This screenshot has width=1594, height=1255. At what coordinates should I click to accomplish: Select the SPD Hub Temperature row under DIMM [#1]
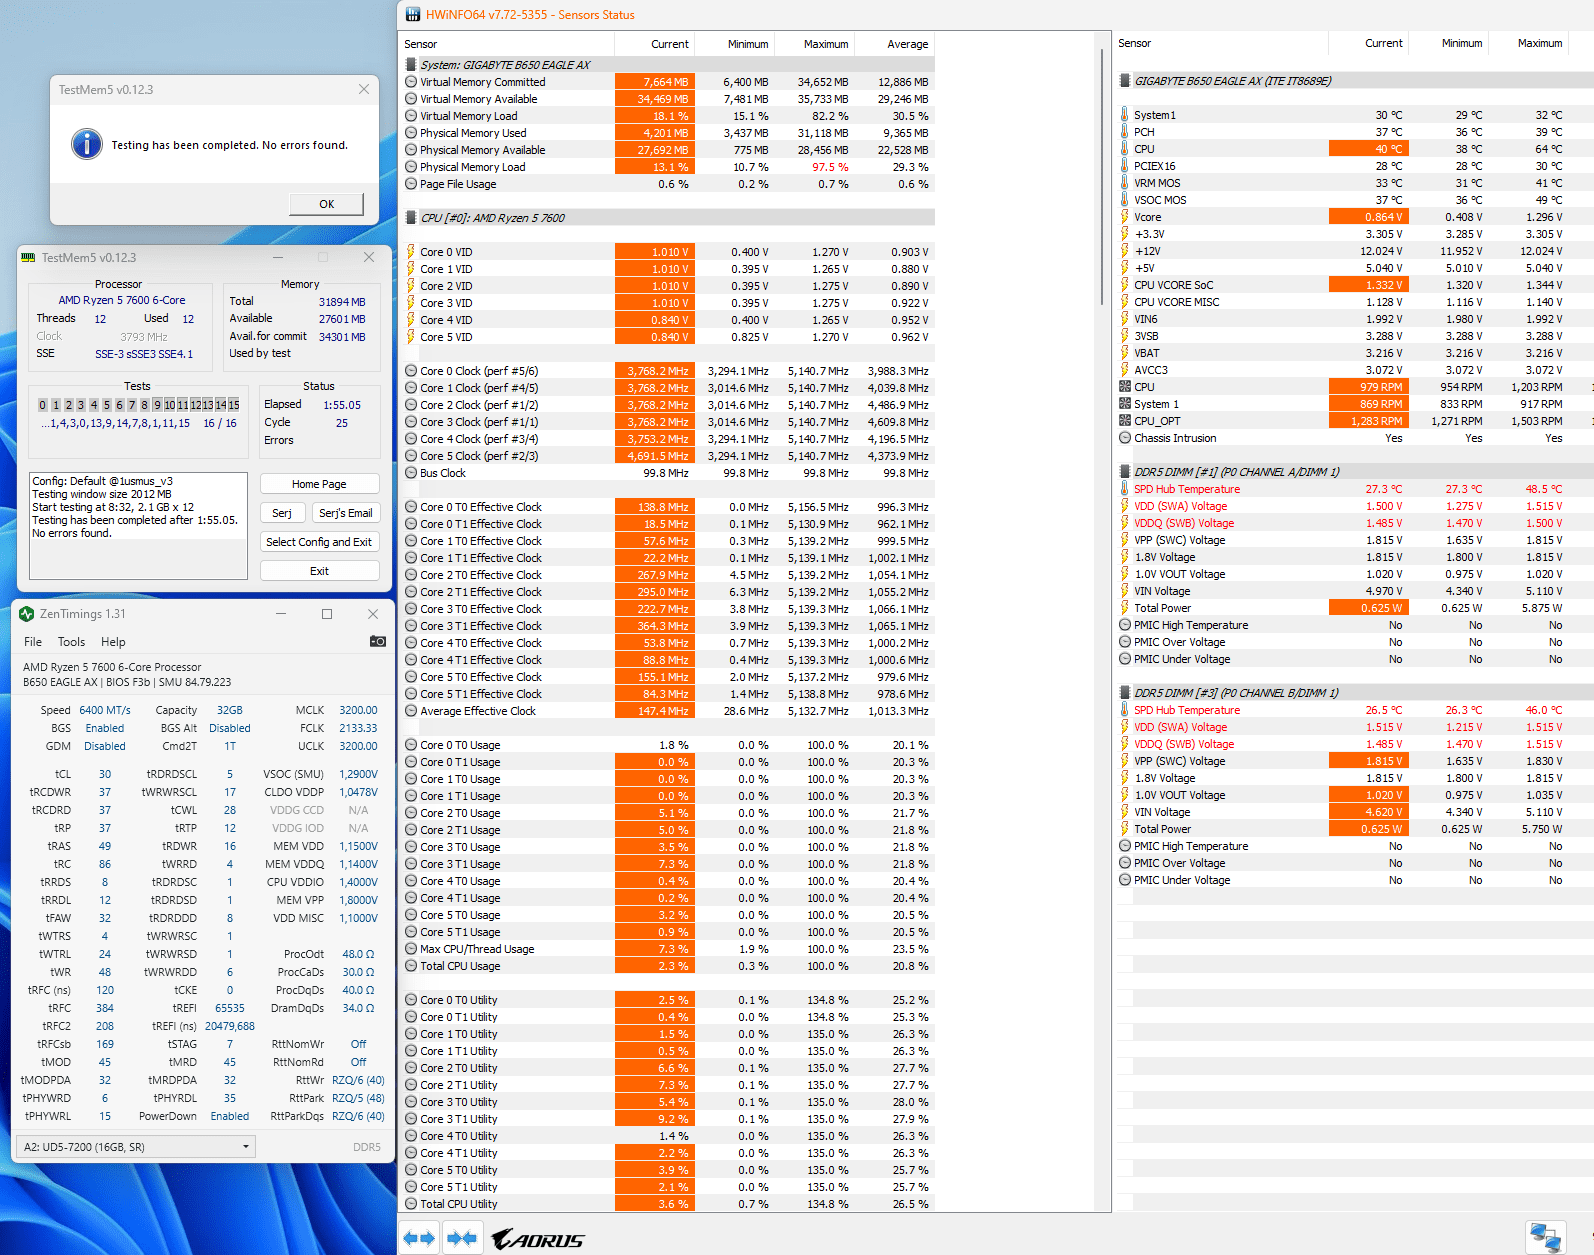[x=1355, y=489]
